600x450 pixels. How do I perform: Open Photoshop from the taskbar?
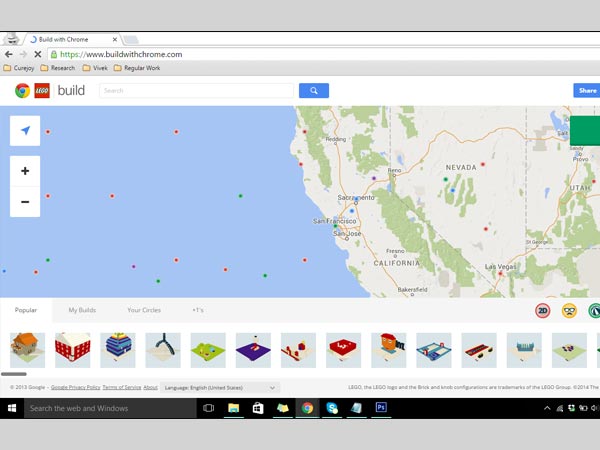click(381, 408)
